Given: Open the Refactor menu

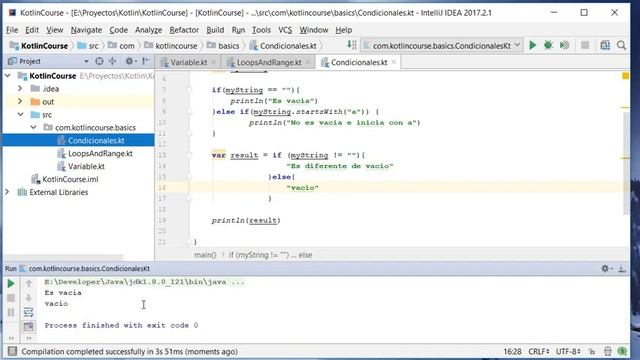Looking at the screenshot, I should click(184, 30).
